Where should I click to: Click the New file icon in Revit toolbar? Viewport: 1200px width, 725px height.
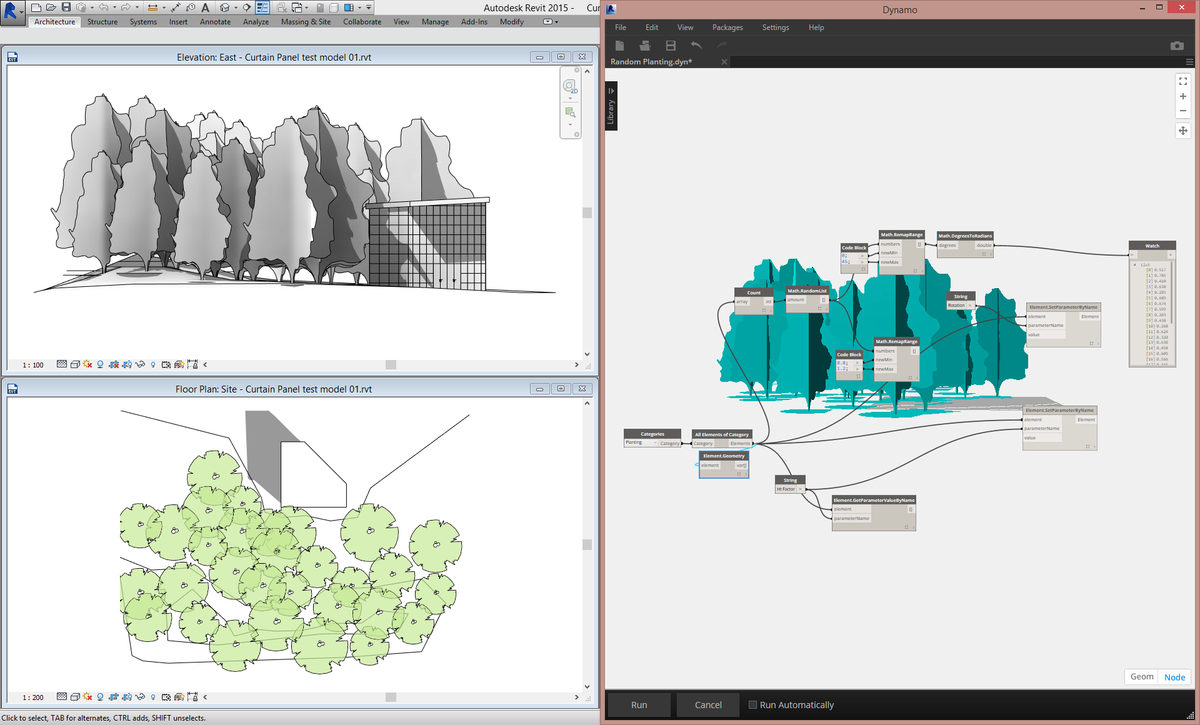[x=36, y=7]
